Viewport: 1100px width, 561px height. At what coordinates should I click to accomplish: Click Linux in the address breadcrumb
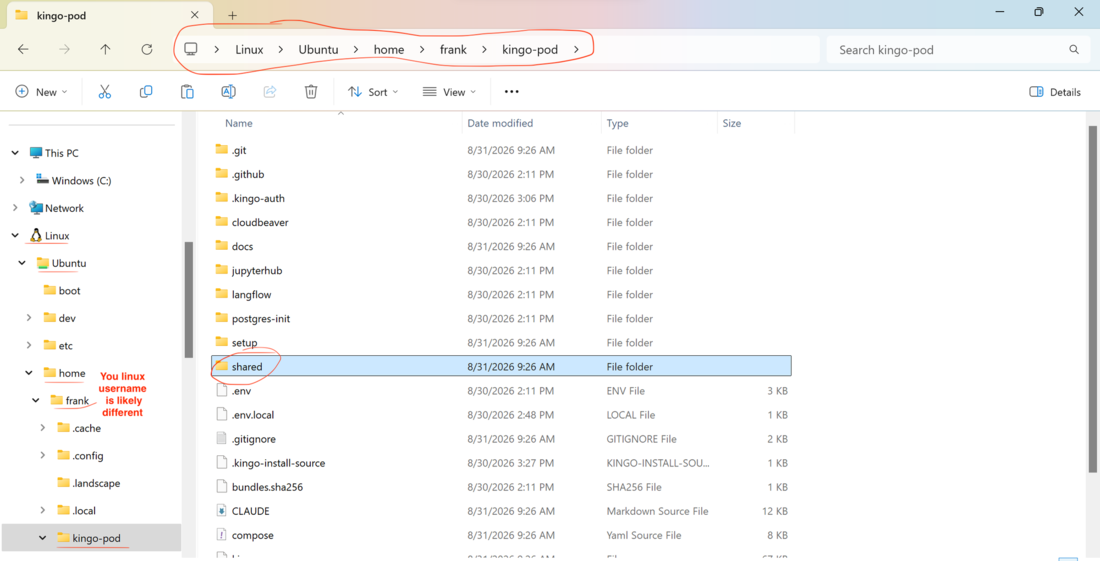(249, 50)
